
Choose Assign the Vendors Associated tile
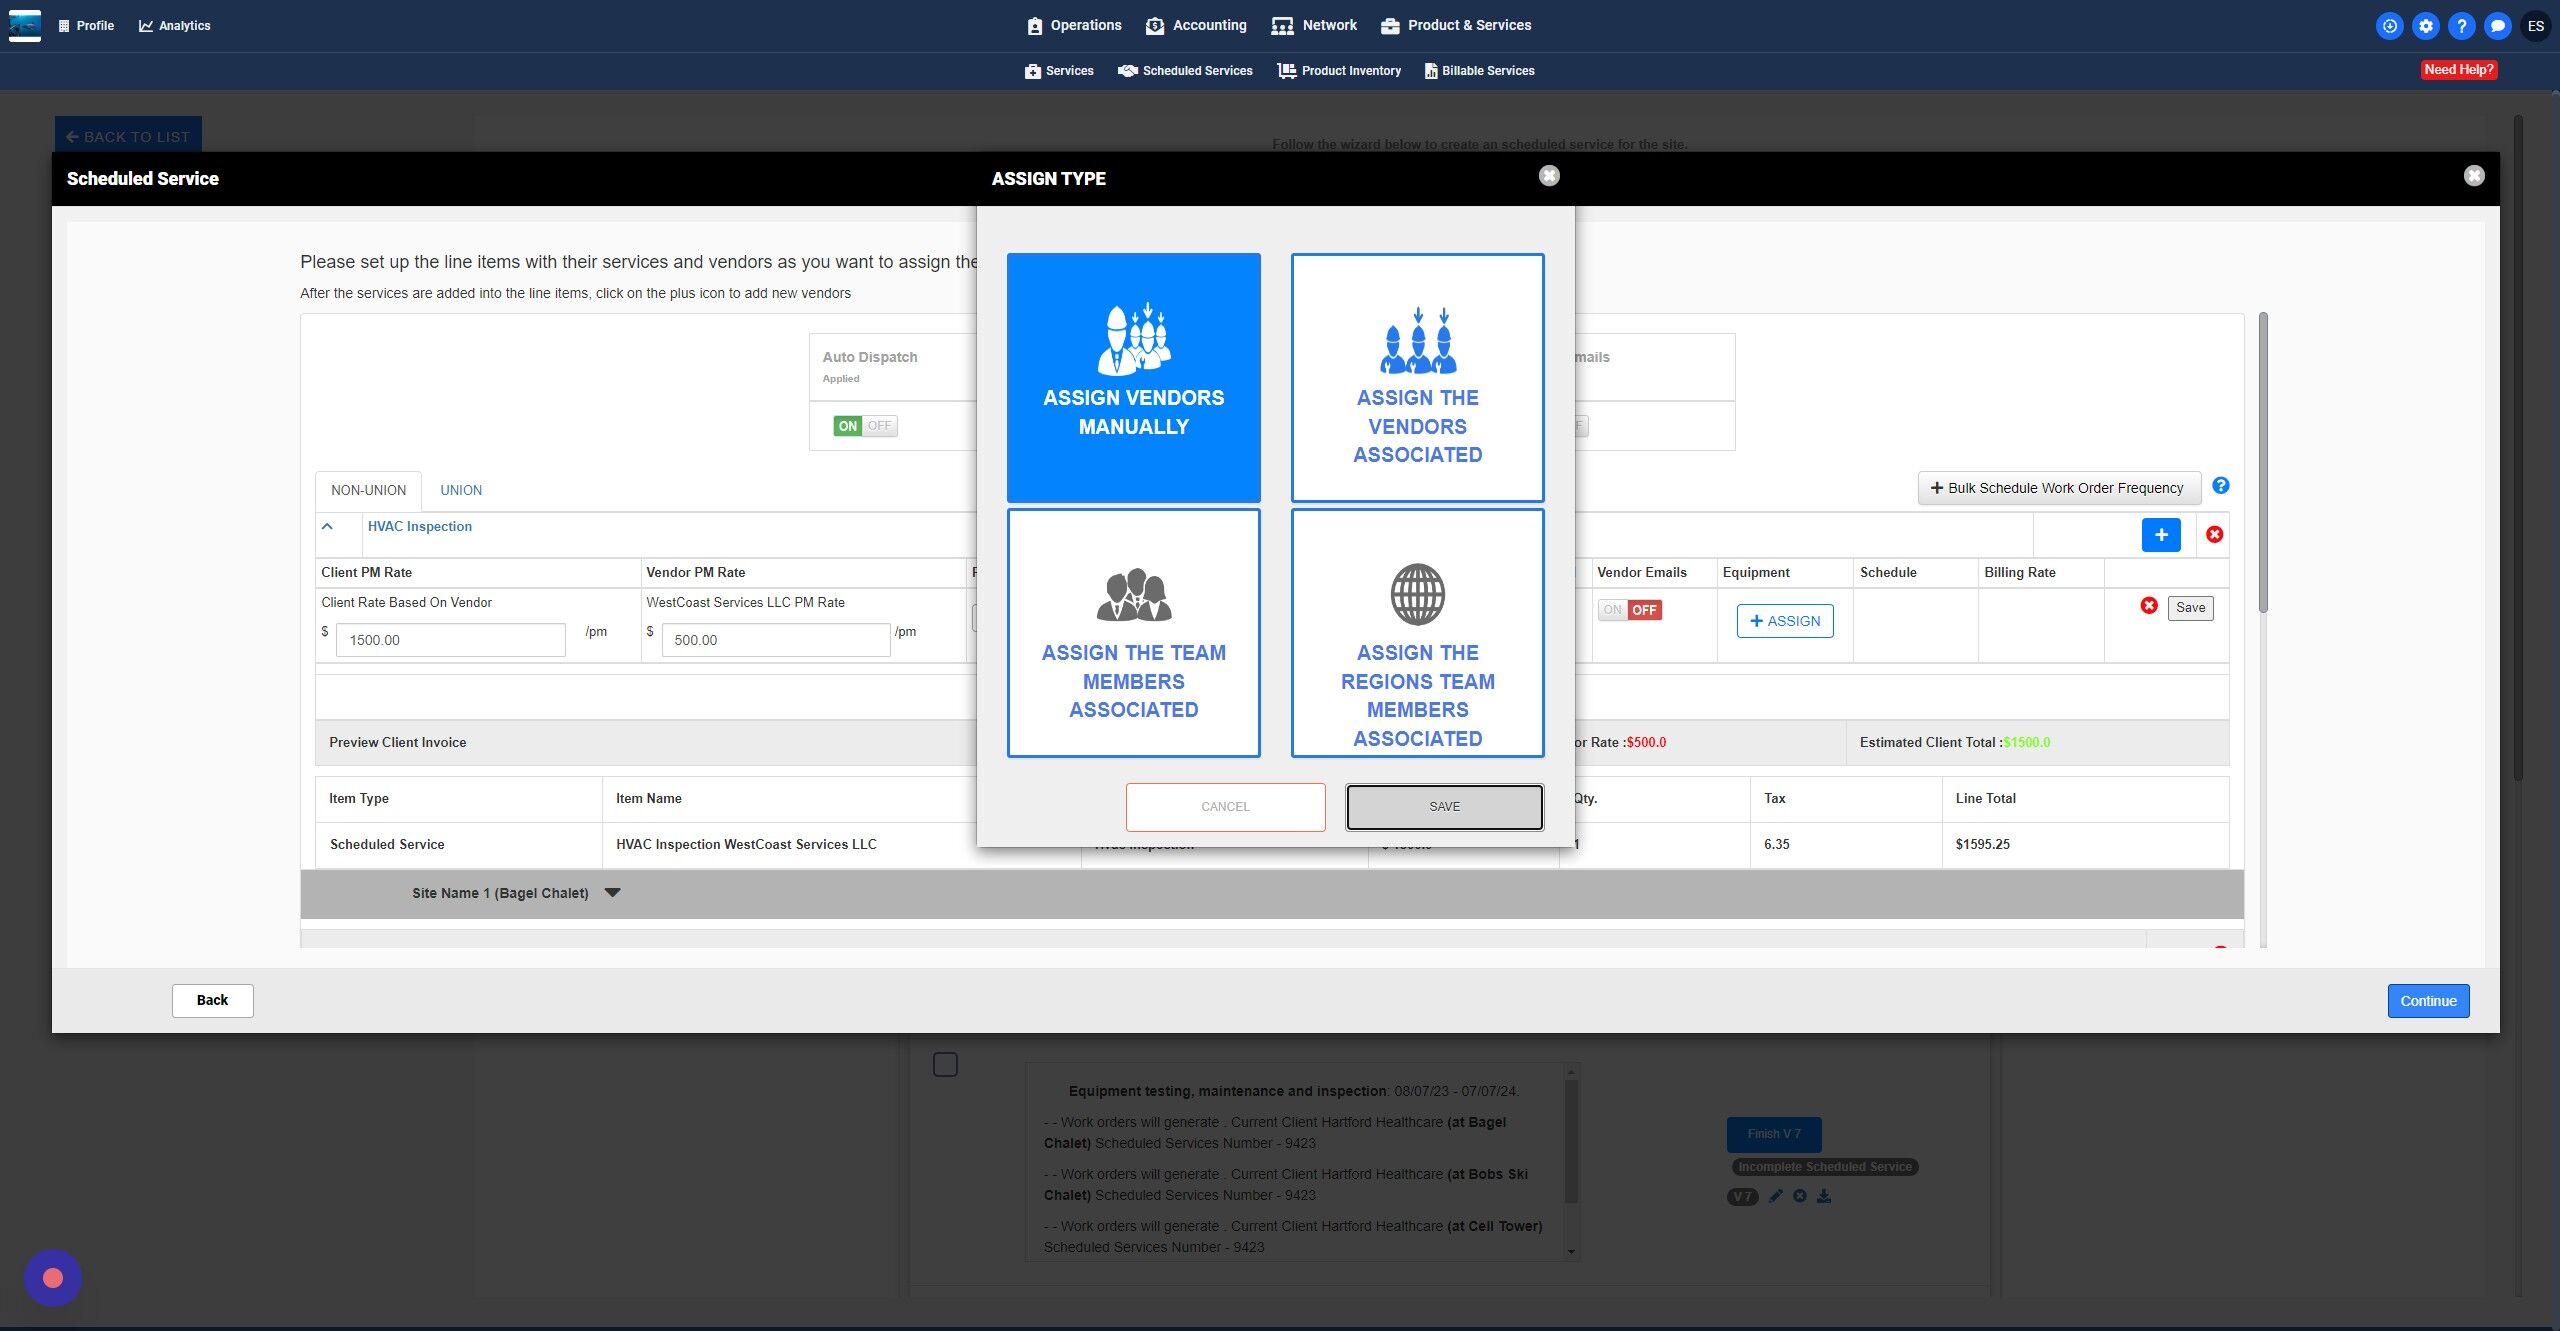[x=1417, y=377]
